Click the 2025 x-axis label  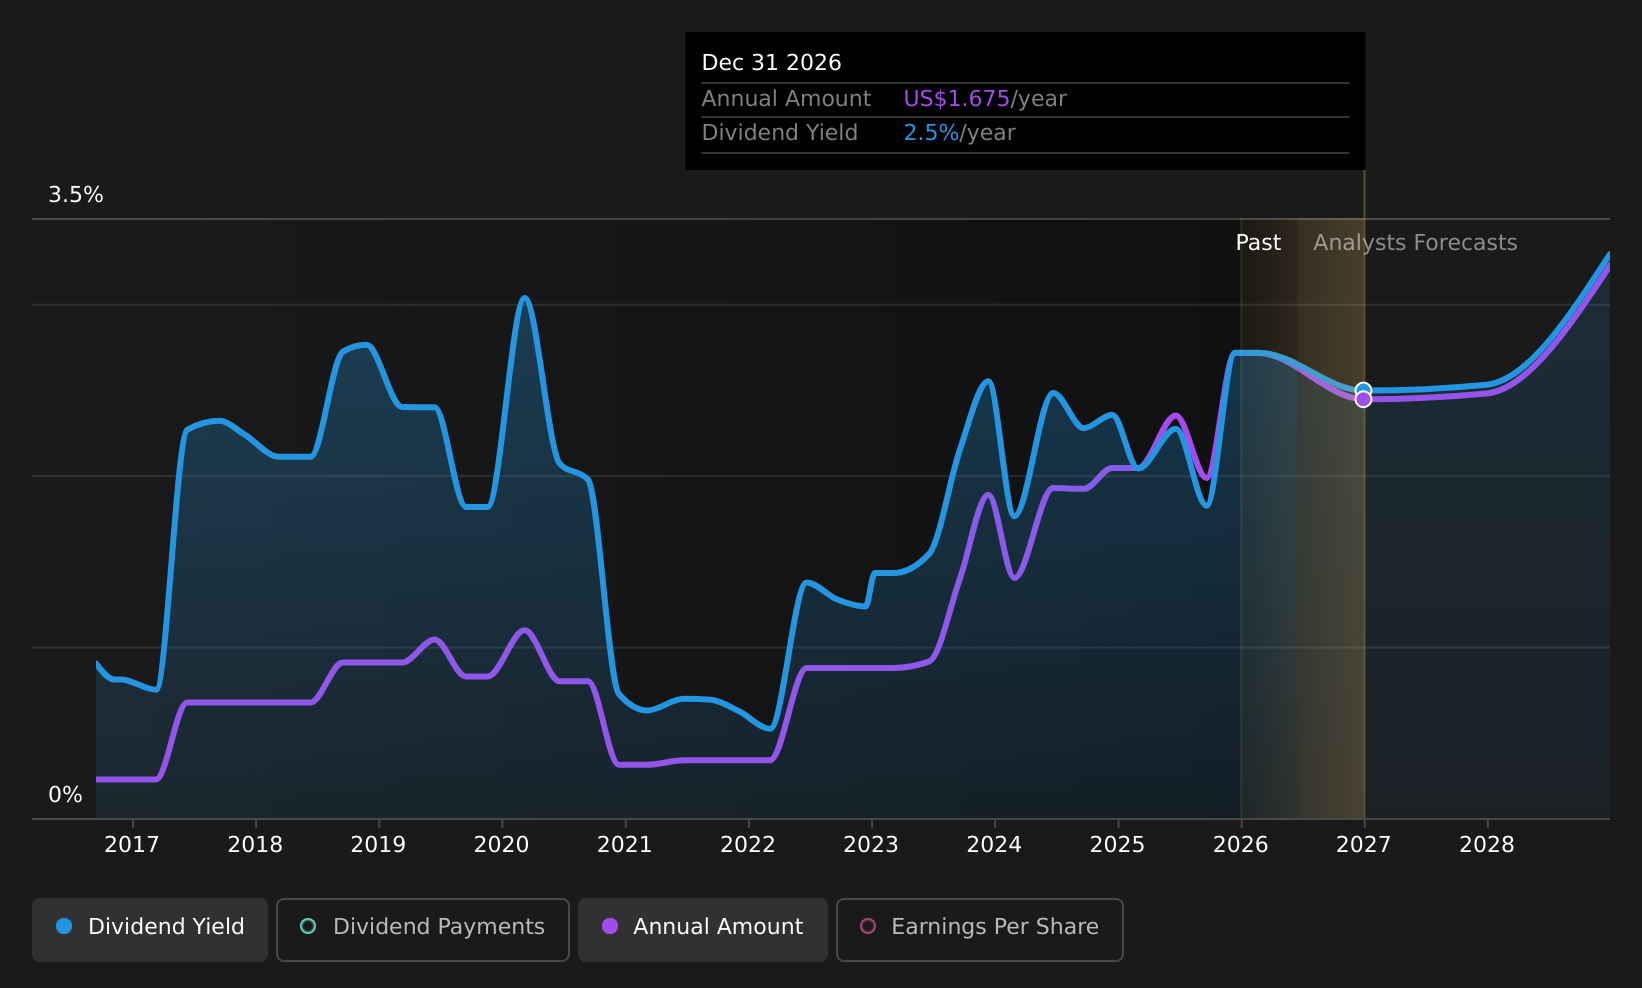1117,845
